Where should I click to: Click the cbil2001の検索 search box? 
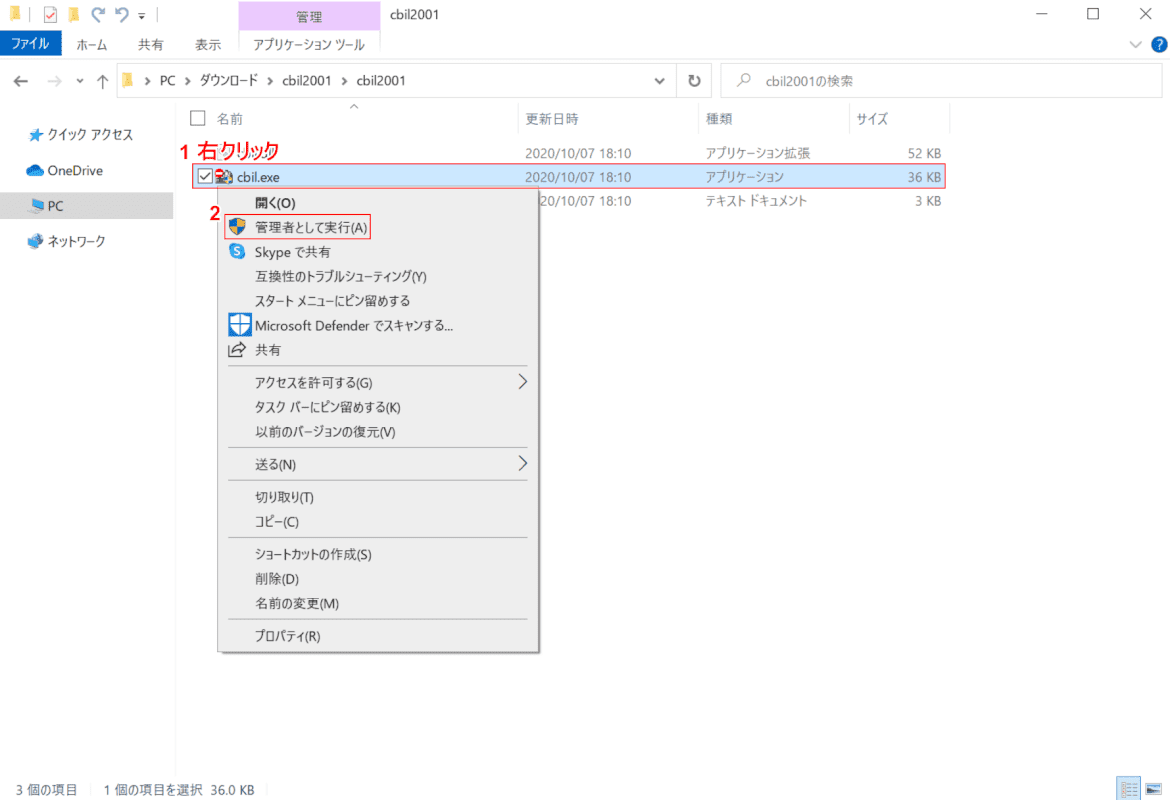click(942, 81)
